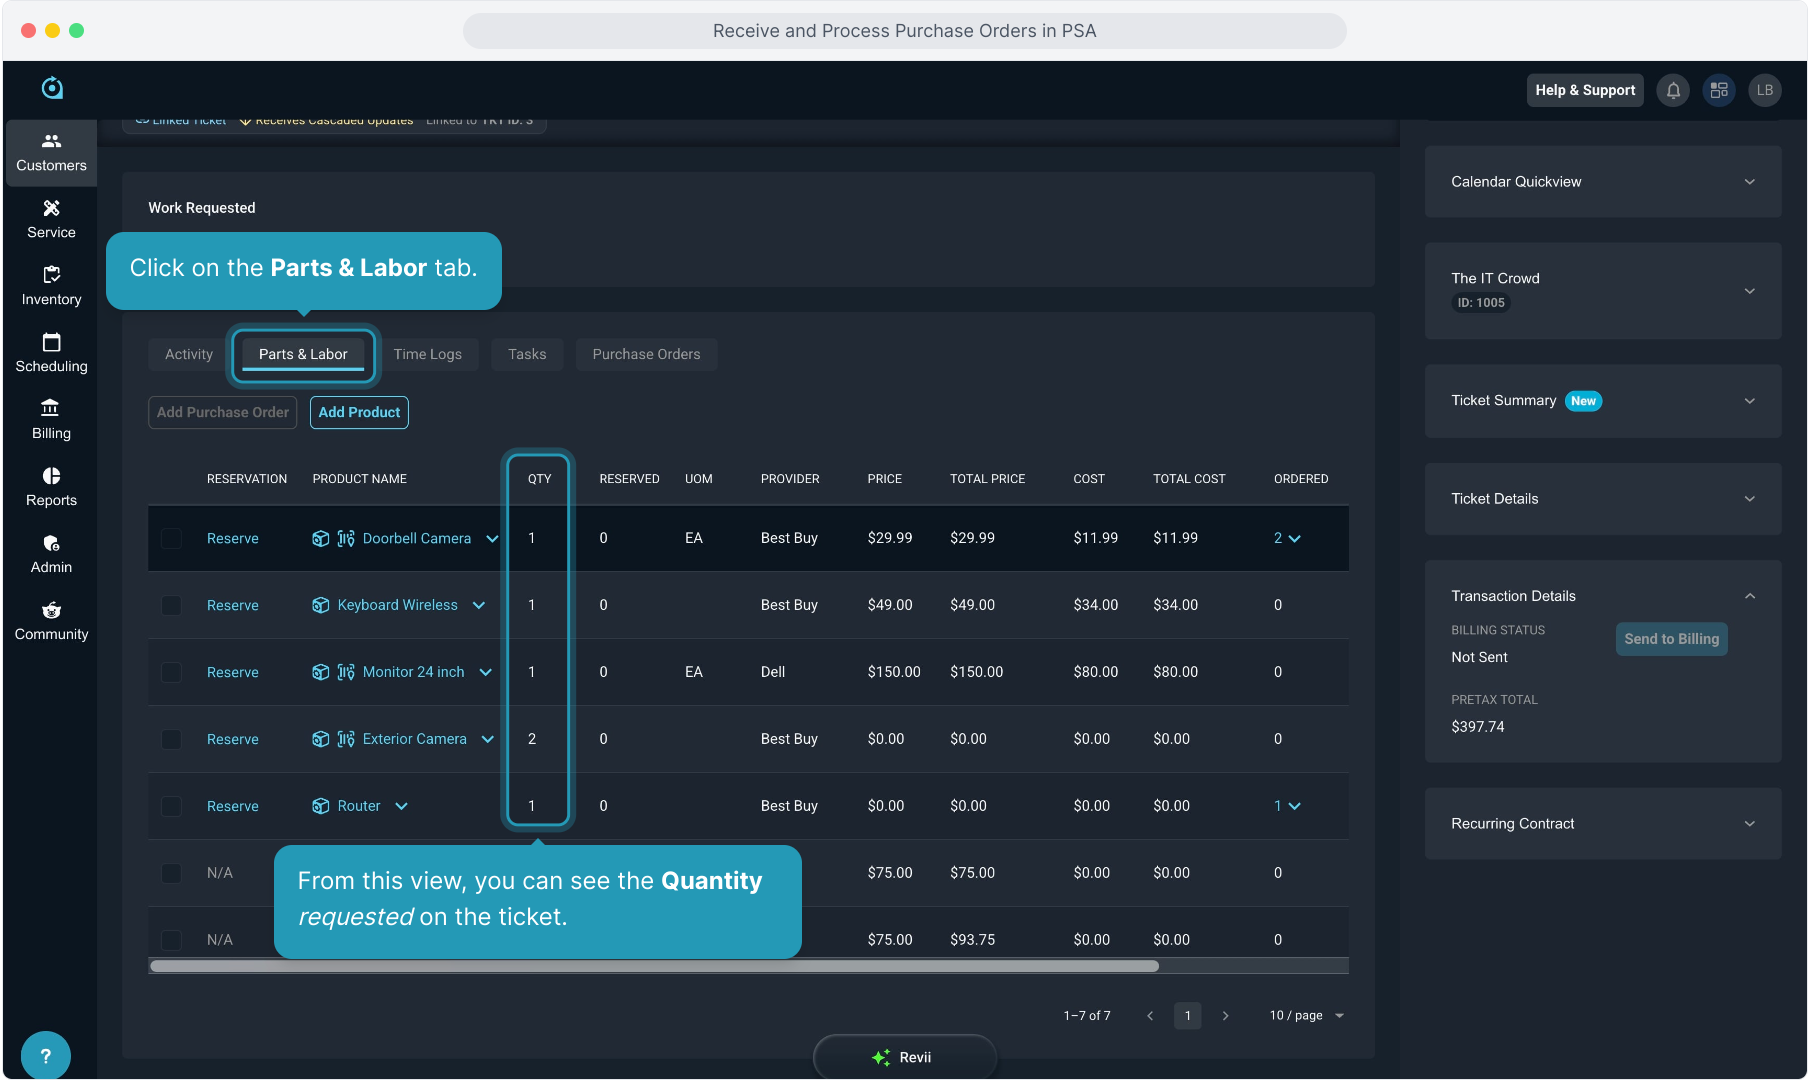Open the 10 / page size dropdown
The height and width of the screenshot is (1080, 1810).
[x=1306, y=1015]
